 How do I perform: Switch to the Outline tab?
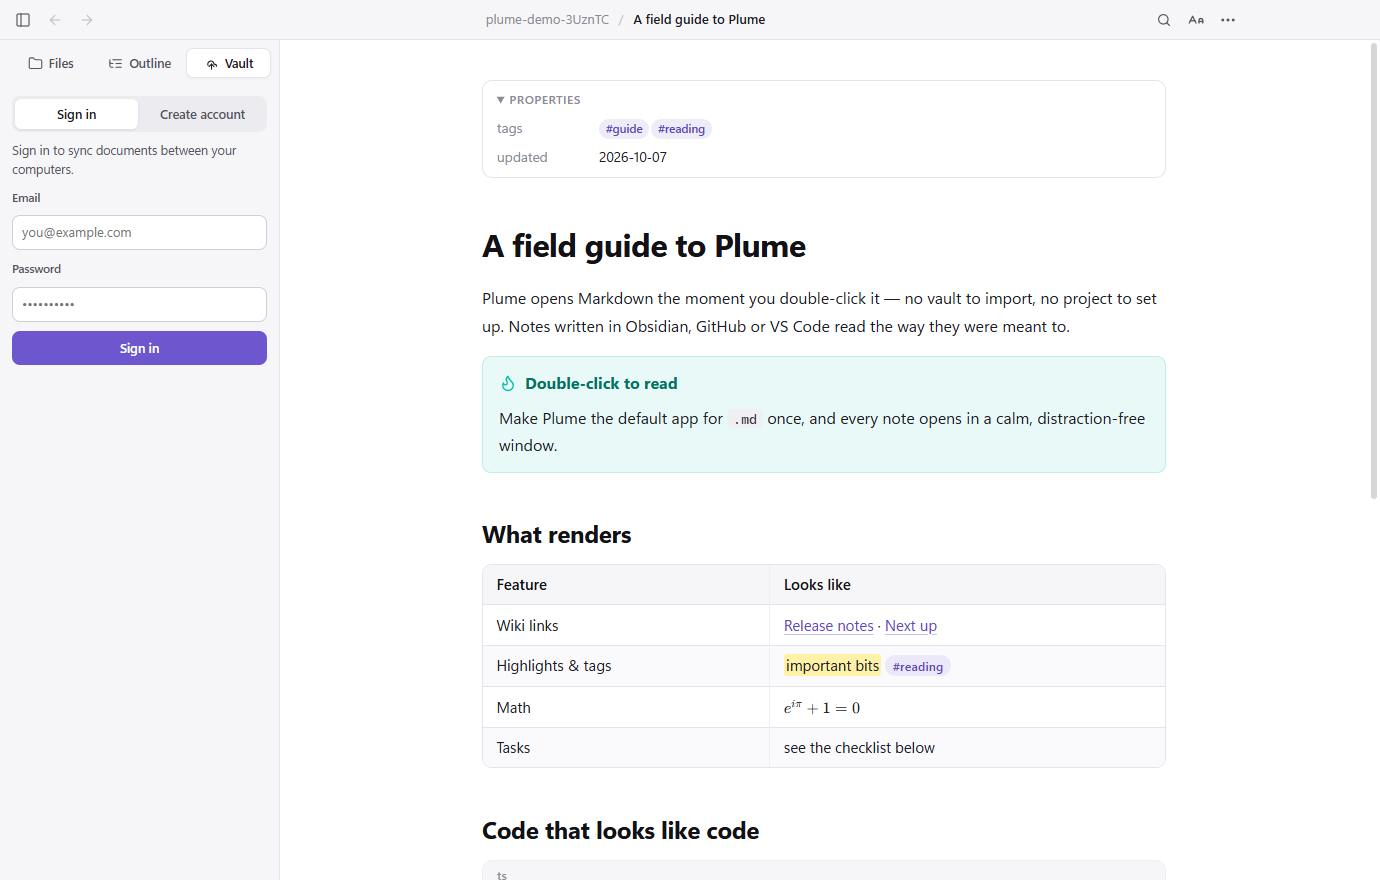pyautogui.click(x=140, y=63)
